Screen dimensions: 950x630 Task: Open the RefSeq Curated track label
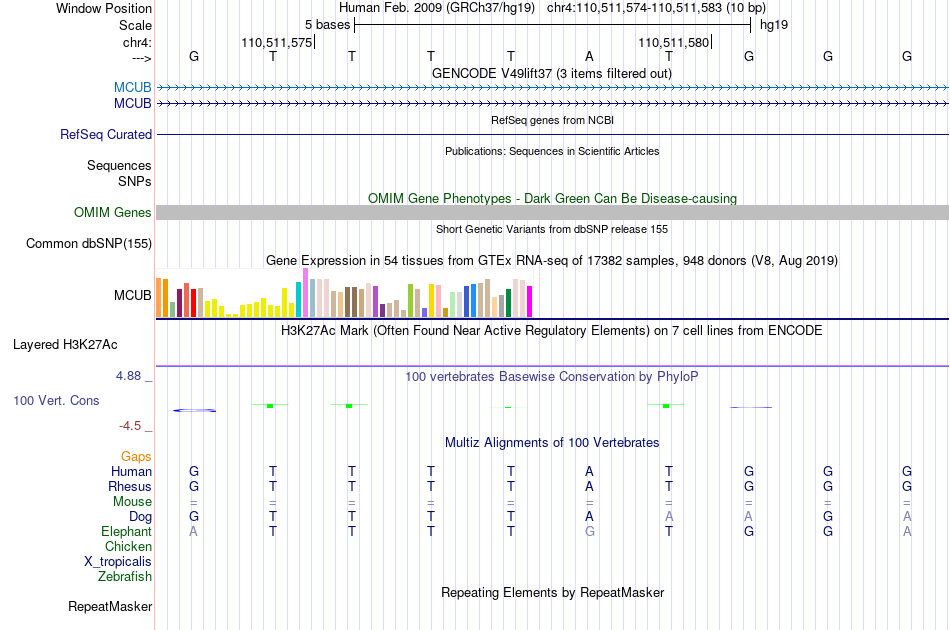(106, 134)
